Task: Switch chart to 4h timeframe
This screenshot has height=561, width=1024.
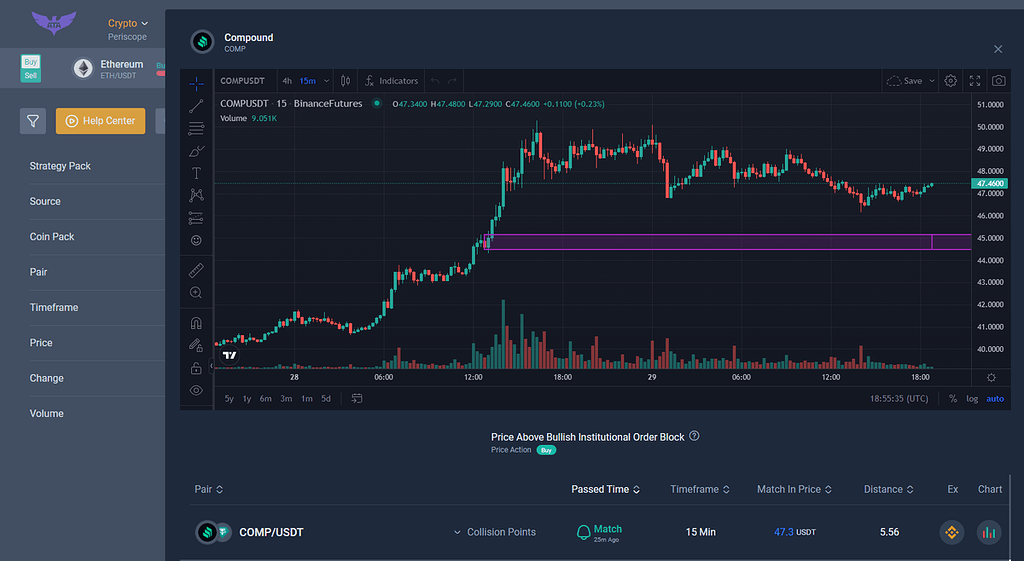Action: point(287,81)
